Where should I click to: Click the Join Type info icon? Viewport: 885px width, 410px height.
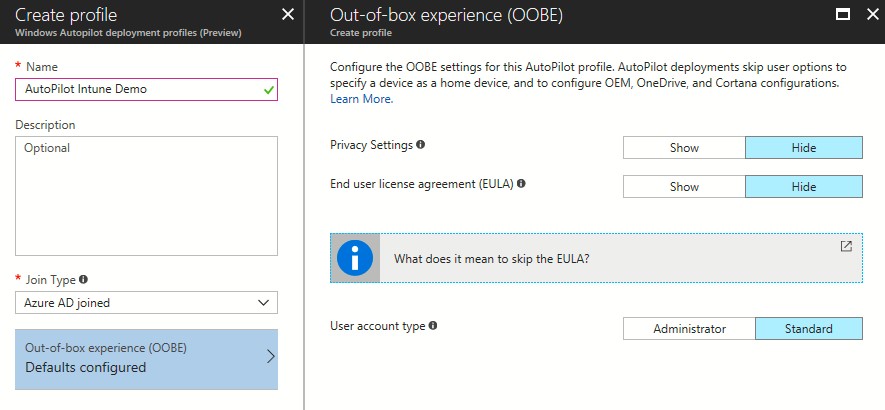83,279
